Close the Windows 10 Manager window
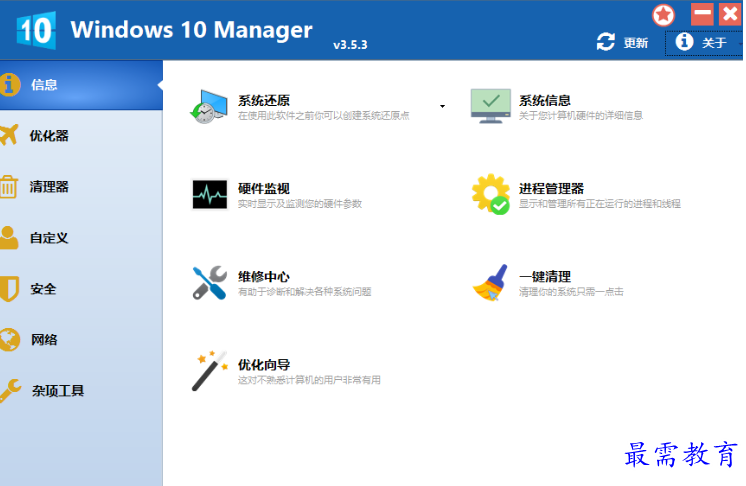The image size is (746, 486). (x=730, y=14)
